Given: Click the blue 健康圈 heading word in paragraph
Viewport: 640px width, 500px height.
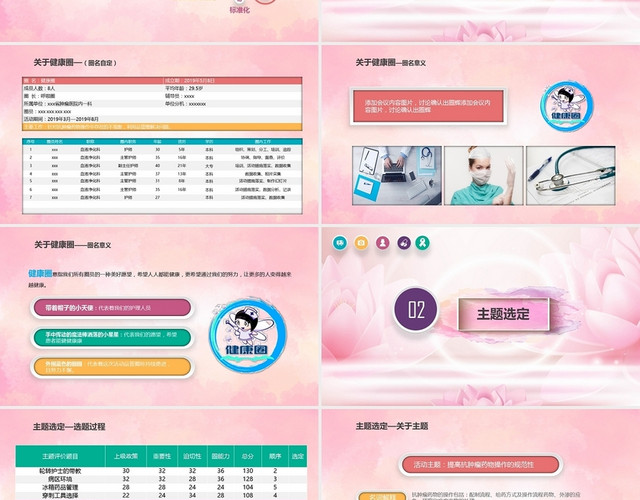Looking at the screenshot, I should coord(40,273).
